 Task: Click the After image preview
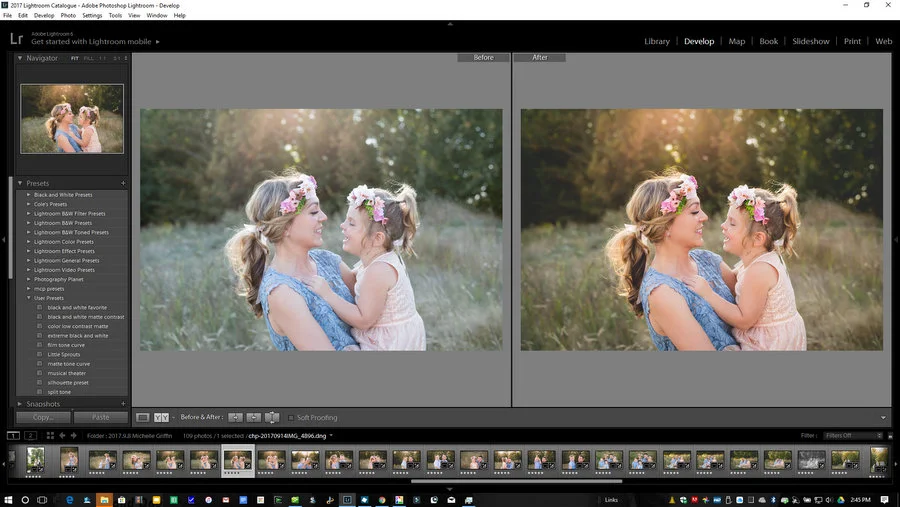pyautogui.click(x=701, y=230)
